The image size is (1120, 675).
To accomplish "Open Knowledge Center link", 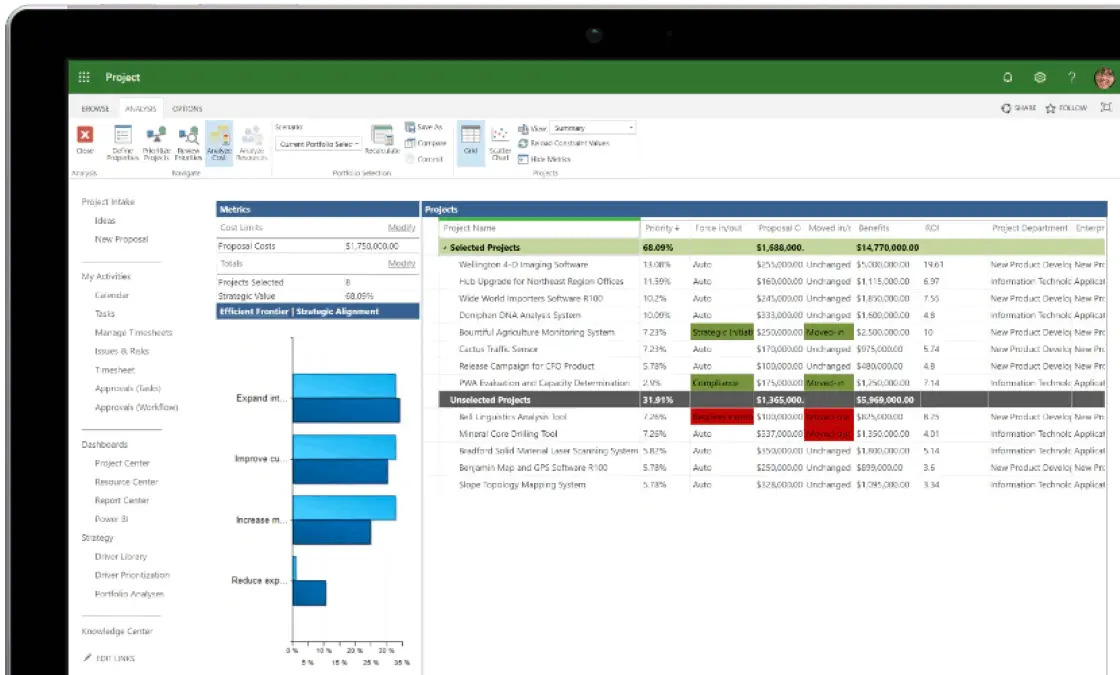I will (117, 631).
